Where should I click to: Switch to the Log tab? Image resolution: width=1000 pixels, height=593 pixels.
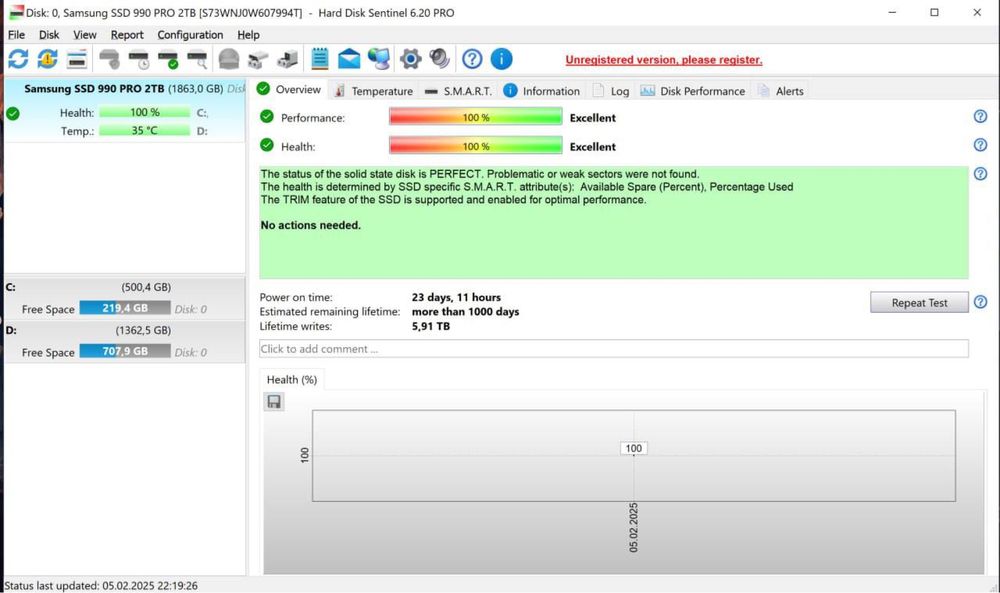[x=611, y=91]
